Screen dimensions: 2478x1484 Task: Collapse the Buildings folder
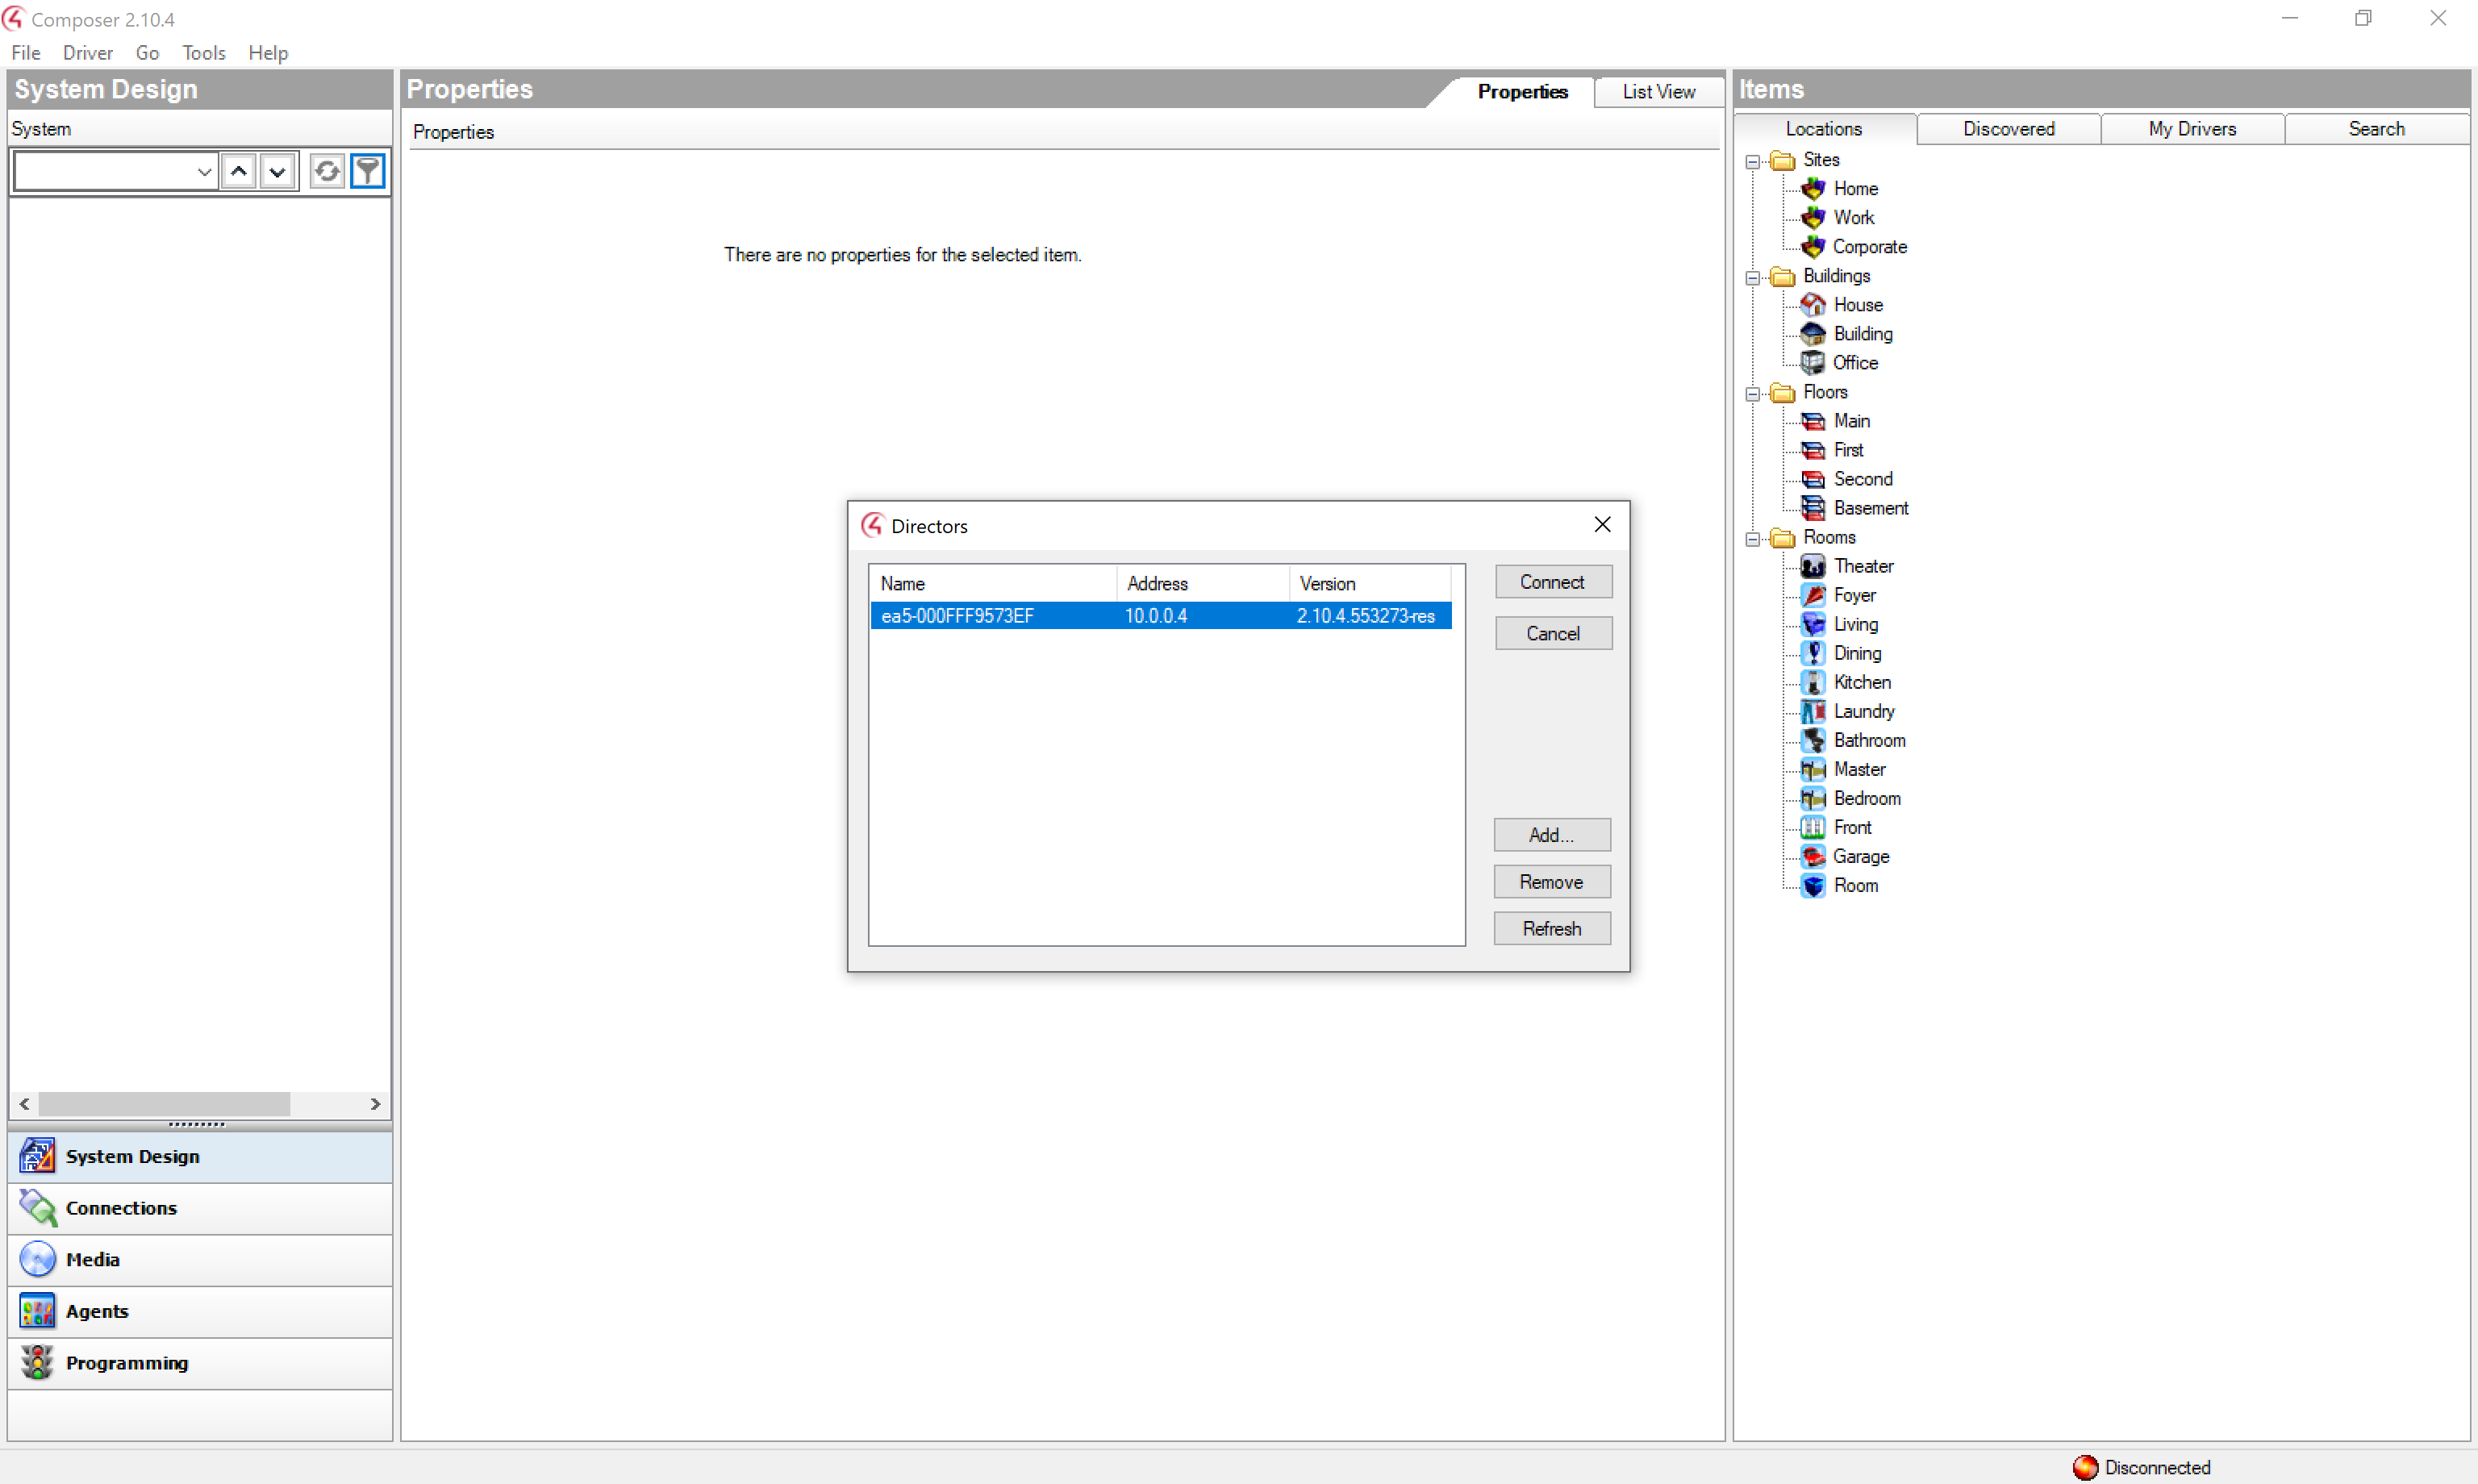pyautogui.click(x=1752, y=277)
